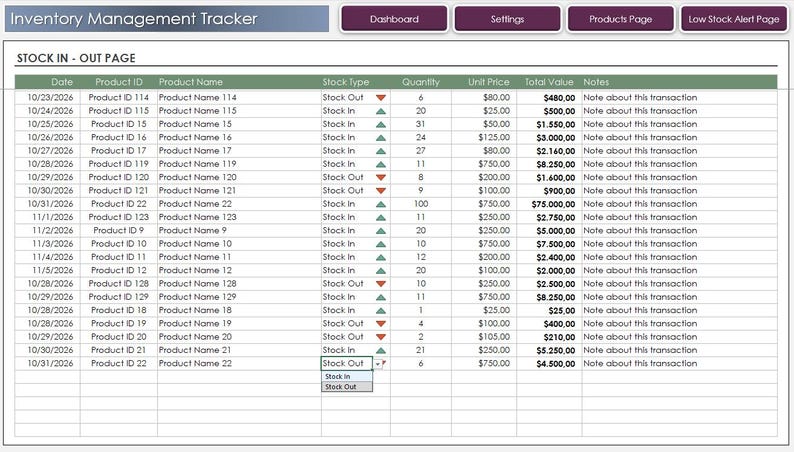This screenshot has height=452, width=794.
Task: Select the STOCK IN - OUT PAGE heading
Action: coord(76,58)
